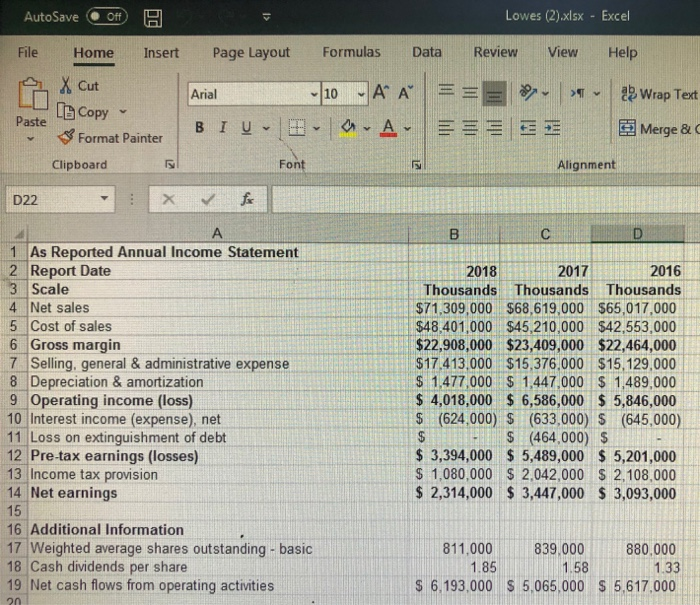Select Center alignment icon

click(x=470, y=128)
